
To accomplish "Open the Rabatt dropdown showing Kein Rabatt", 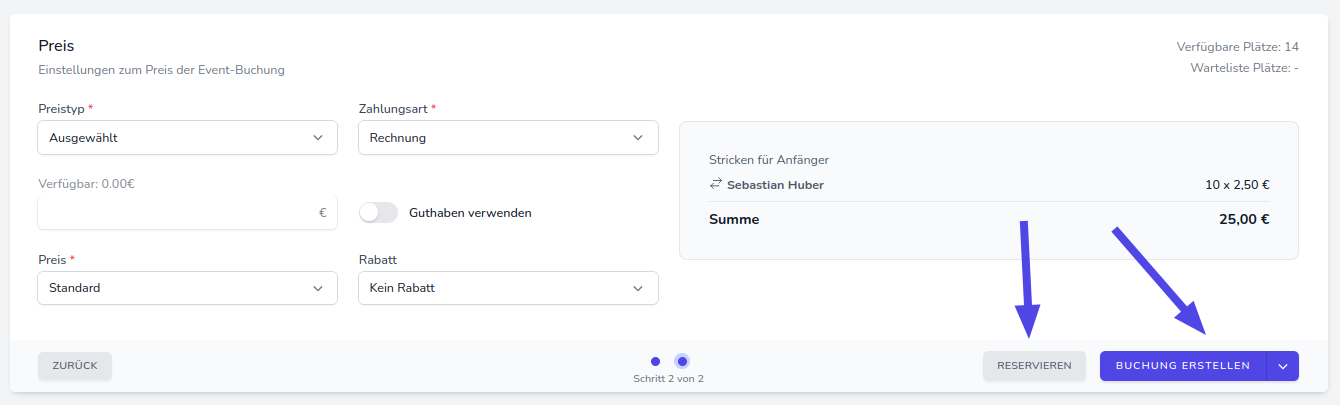I will tap(508, 288).
